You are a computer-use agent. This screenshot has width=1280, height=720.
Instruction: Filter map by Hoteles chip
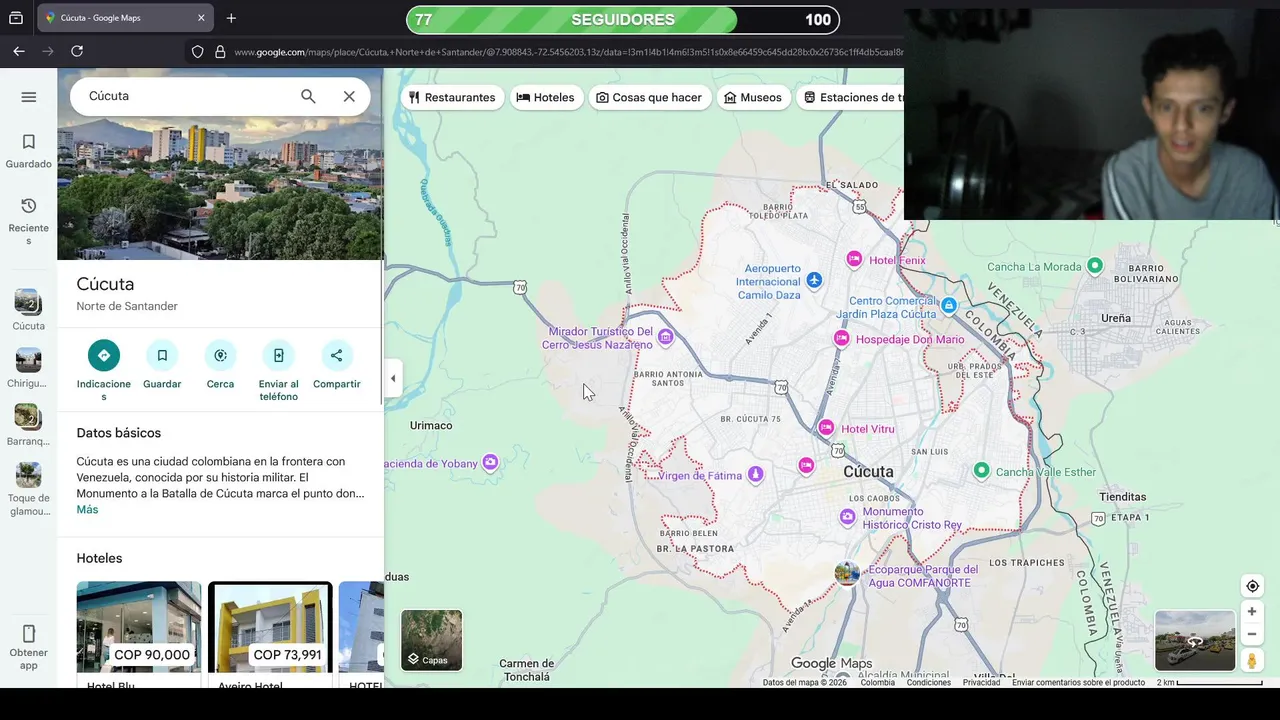tap(545, 97)
